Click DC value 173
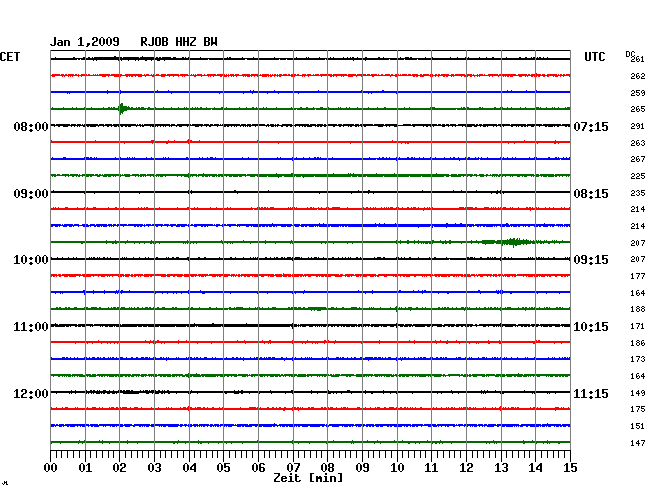This screenshot has width=650, height=494. pos(638,359)
